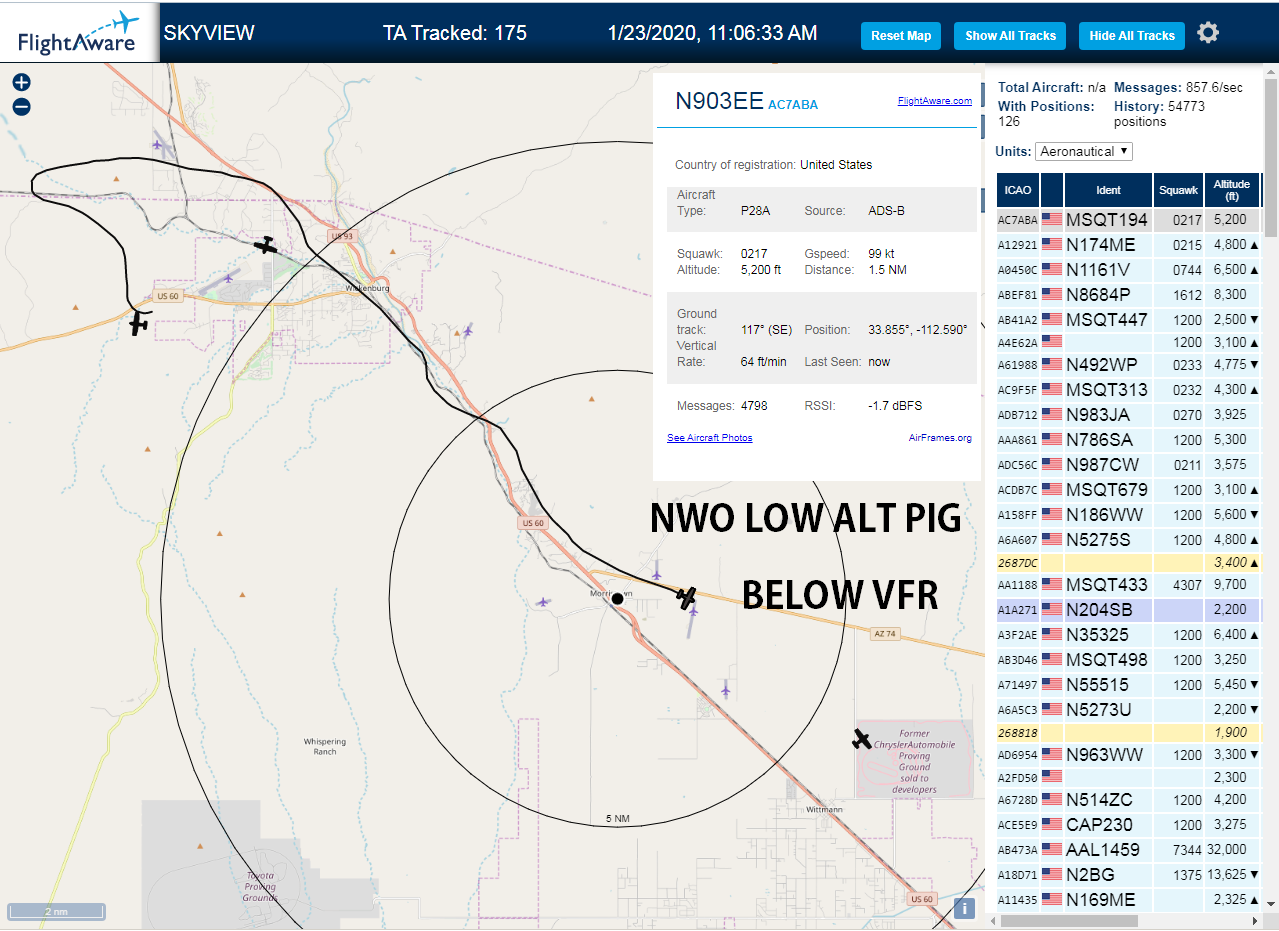Click the 2 nm map scale bar
Screen dimensions: 1279x931
(56, 911)
